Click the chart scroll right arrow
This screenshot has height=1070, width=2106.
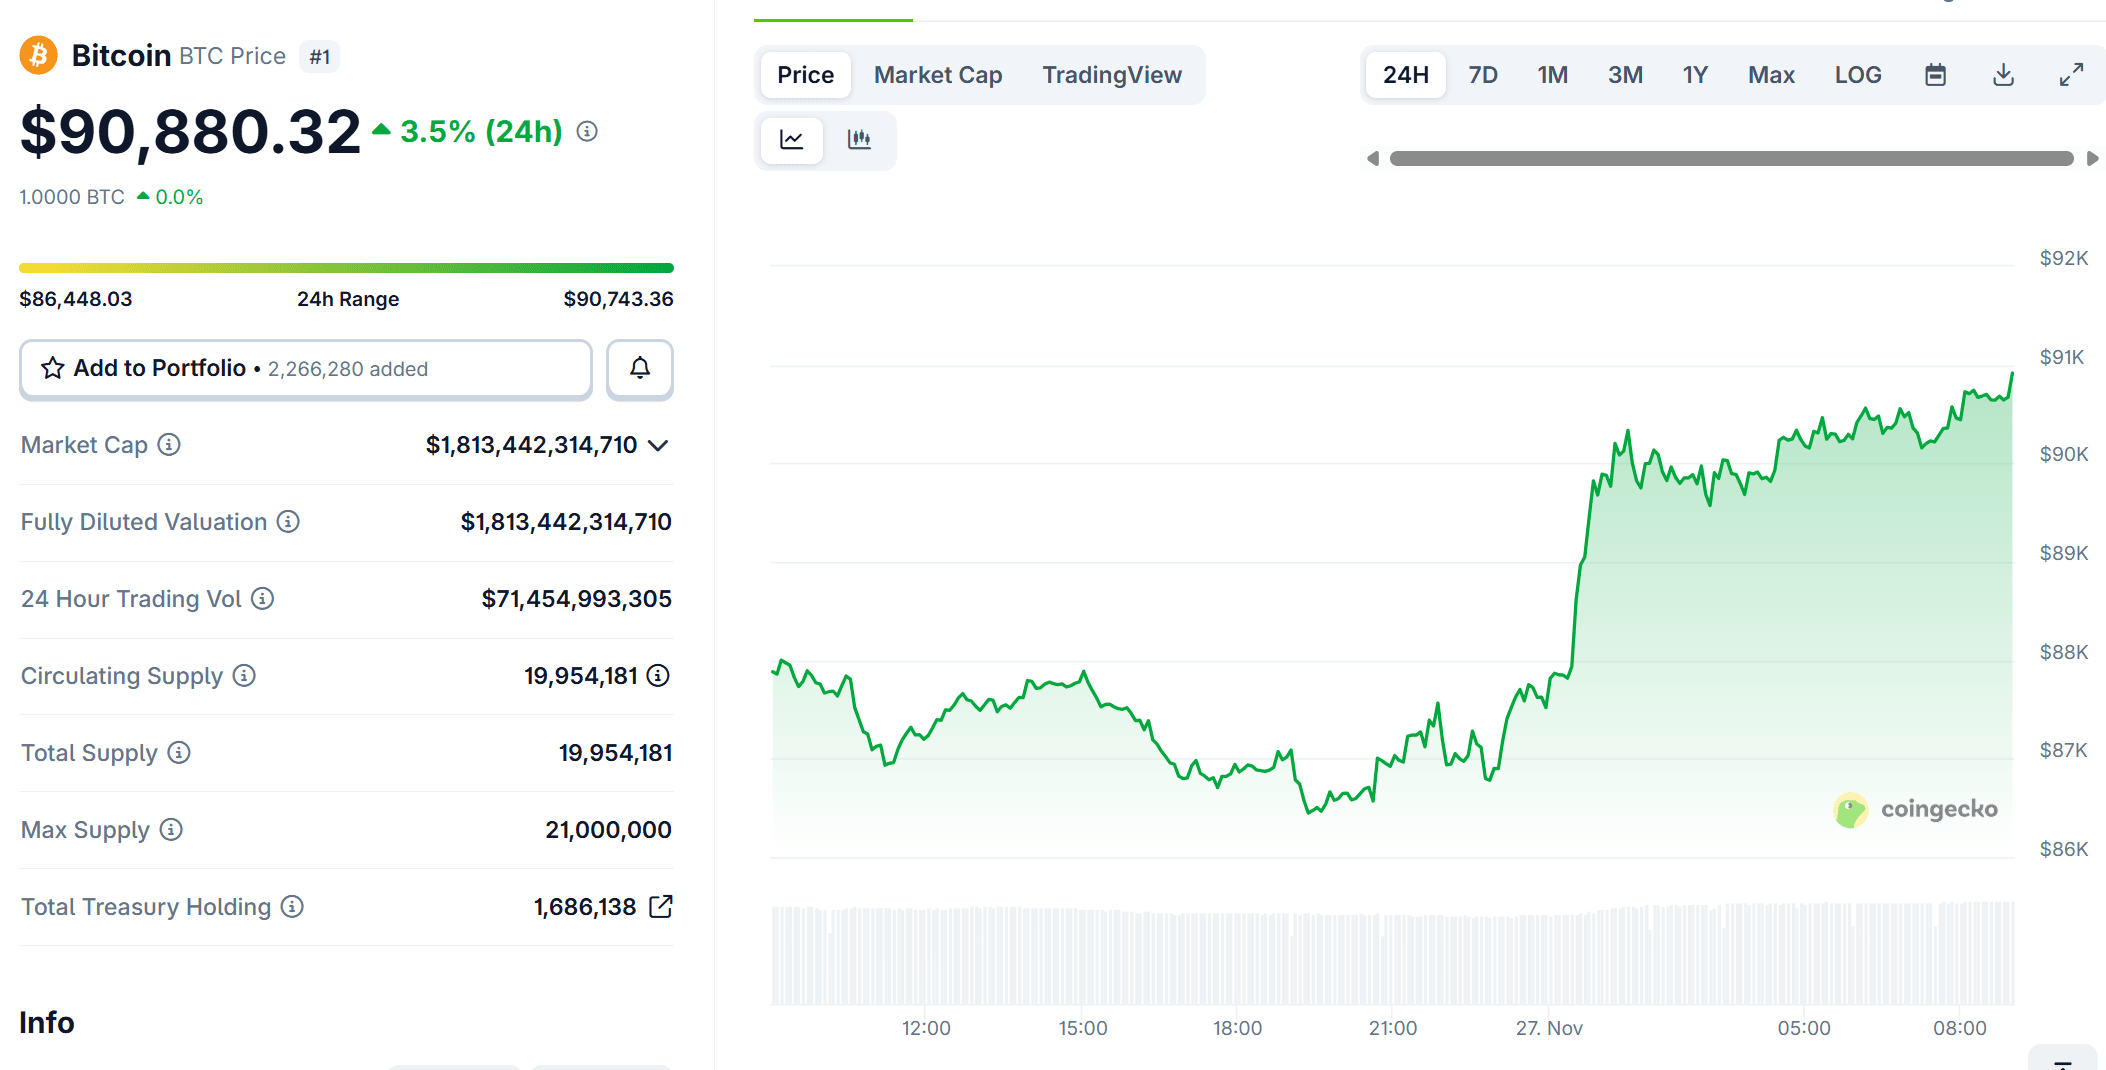(x=2092, y=158)
